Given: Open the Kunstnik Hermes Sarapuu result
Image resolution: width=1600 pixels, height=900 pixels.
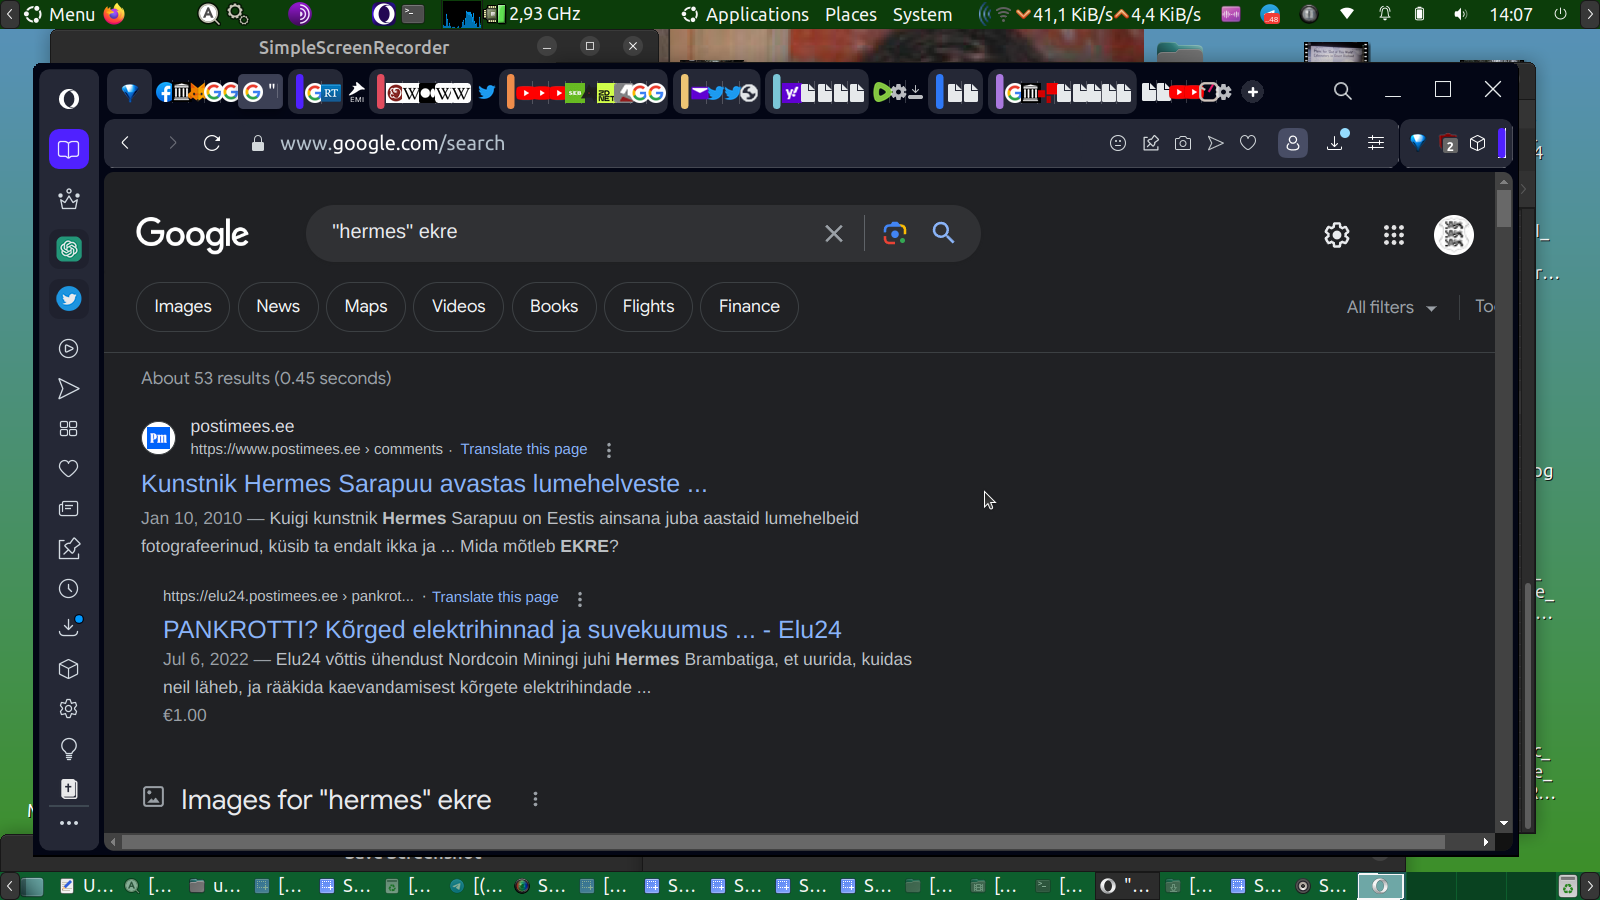Looking at the screenshot, I should pos(424,484).
